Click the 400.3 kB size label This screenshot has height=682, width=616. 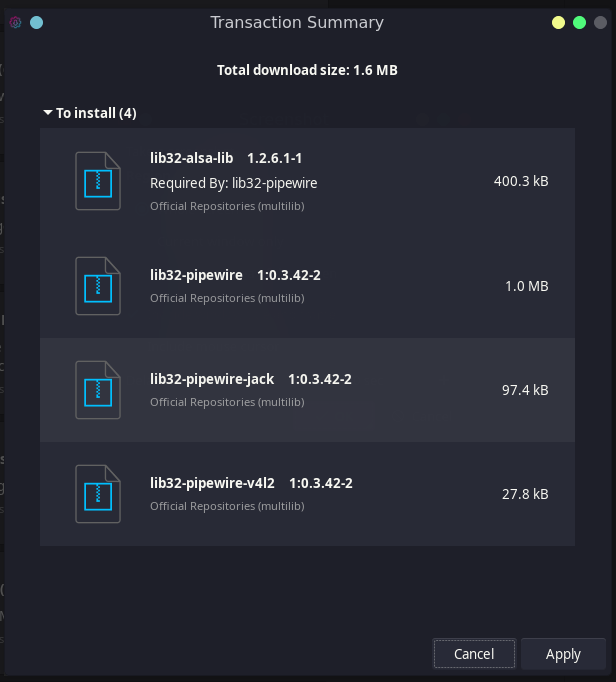pyautogui.click(x=520, y=181)
